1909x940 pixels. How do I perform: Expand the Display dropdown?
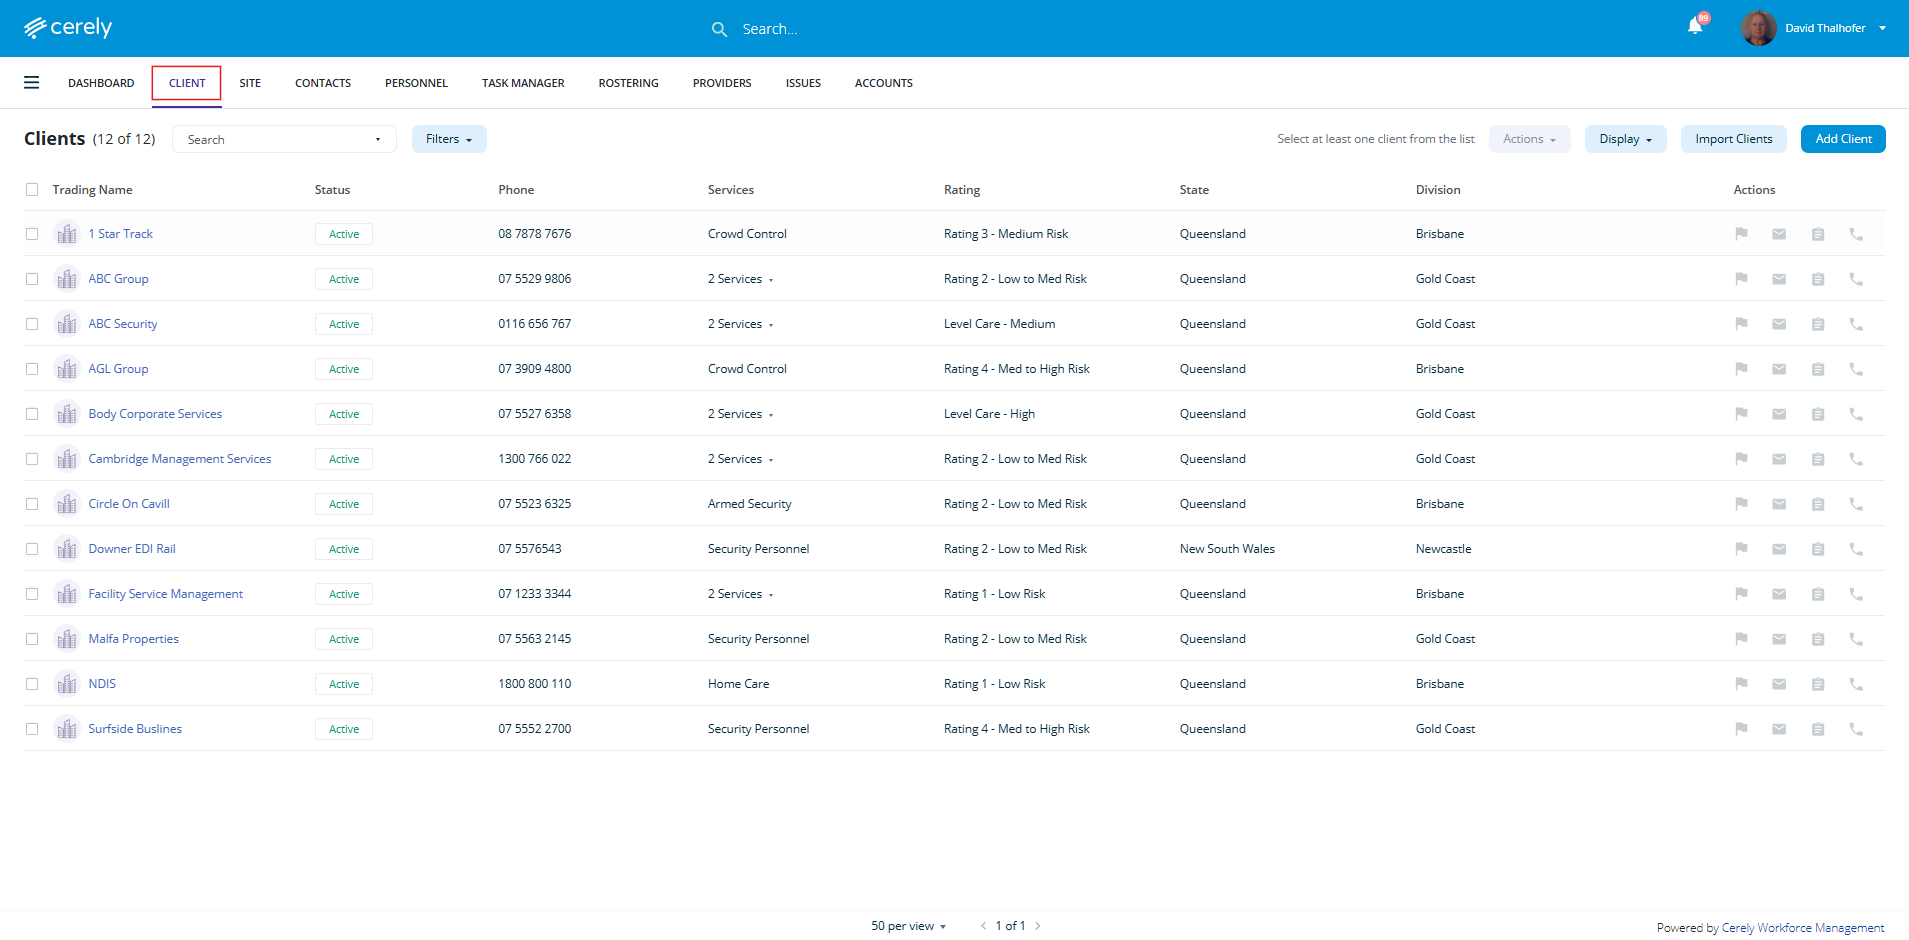pos(1625,139)
